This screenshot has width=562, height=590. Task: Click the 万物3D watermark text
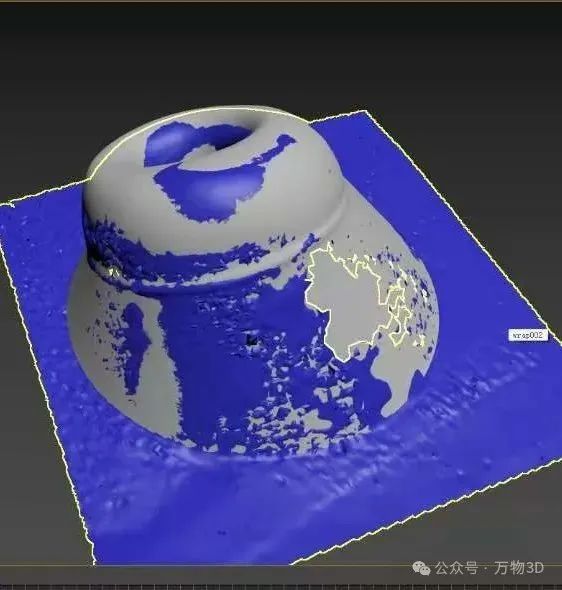coord(519,567)
